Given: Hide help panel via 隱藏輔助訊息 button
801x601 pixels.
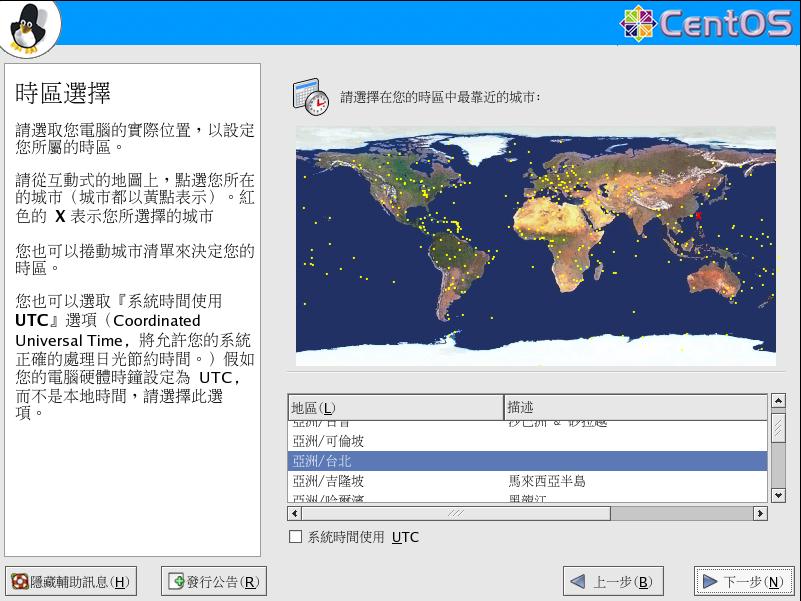Looking at the screenshot, I should coord(71,582).
